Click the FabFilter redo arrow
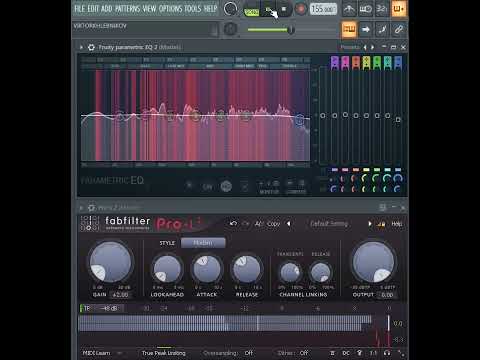480x360 pixels. pos(245,223)
